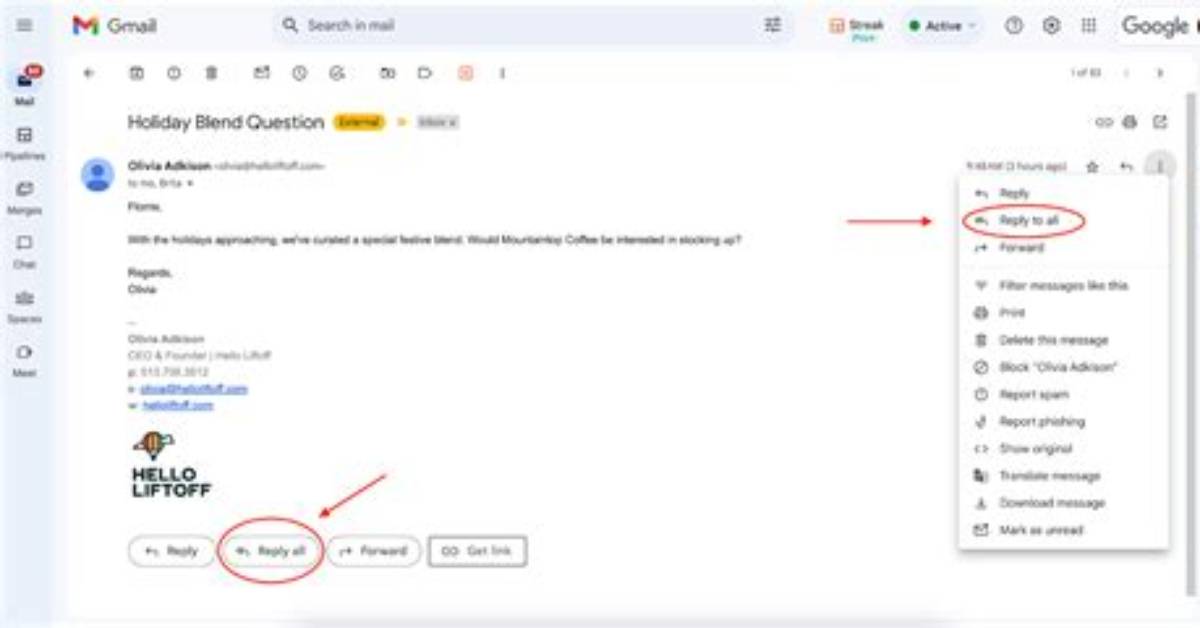Select Filter messages like this

[1062, 286]
